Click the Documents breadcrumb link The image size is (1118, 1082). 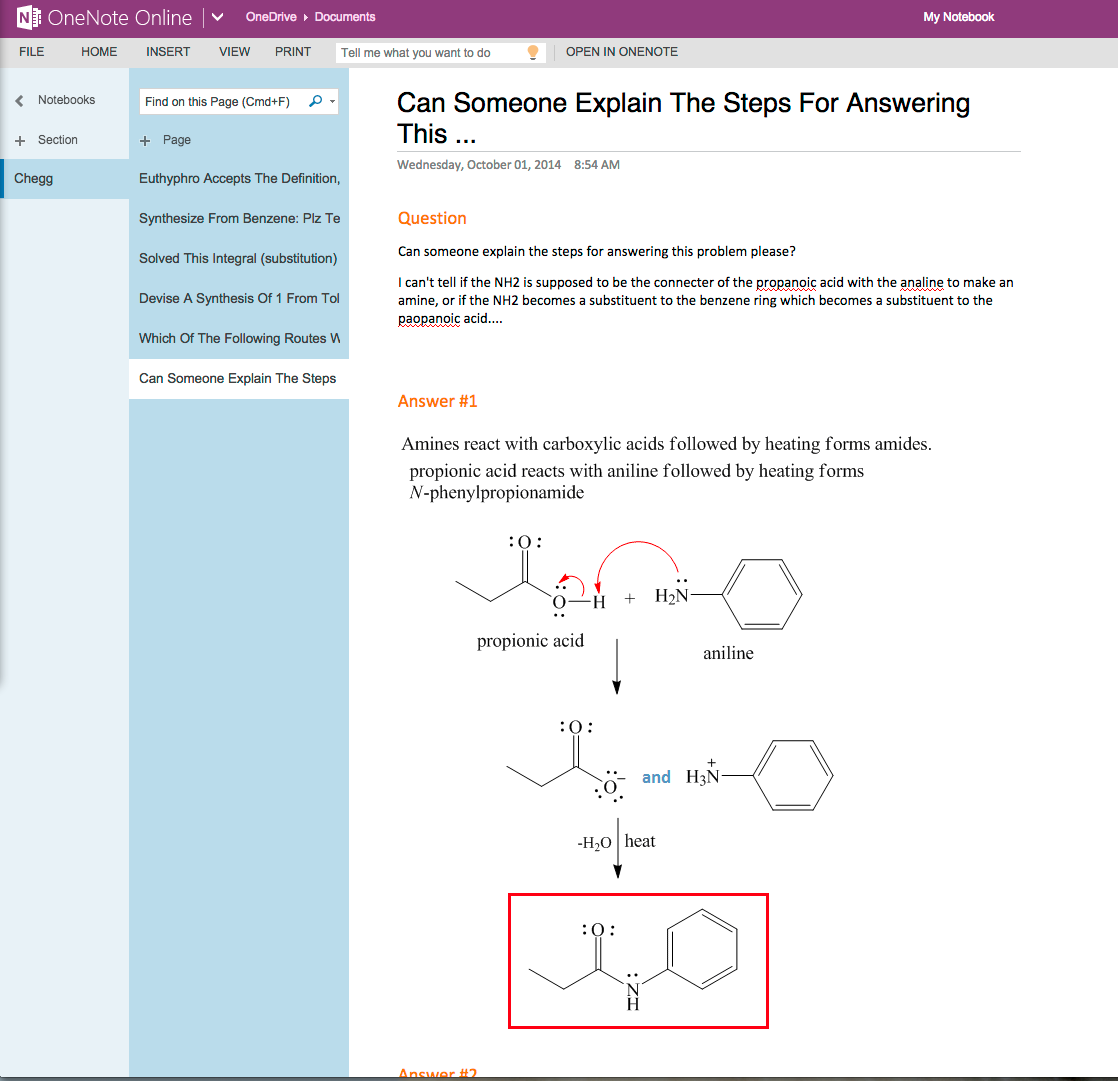coord(345,17)
